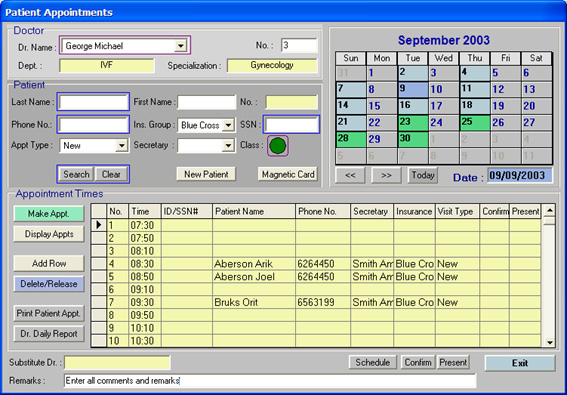Click the Present button at bottom
Image resolution: width=567 pixels, height=395 pixels.
coord(453,362)
